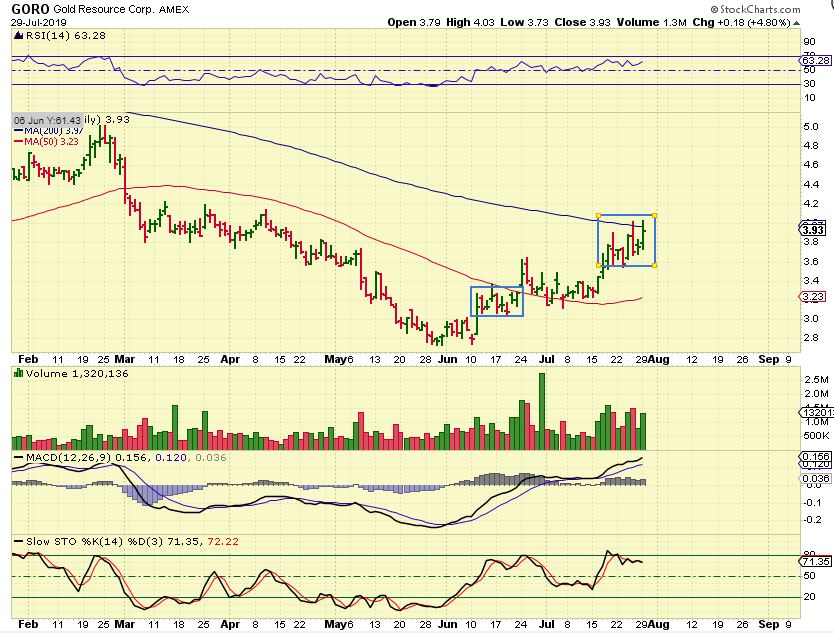Click the Chg +0.18 (+4.80%) readout
This screenshot has width=834, height=633.
click(x=741, y=22)
